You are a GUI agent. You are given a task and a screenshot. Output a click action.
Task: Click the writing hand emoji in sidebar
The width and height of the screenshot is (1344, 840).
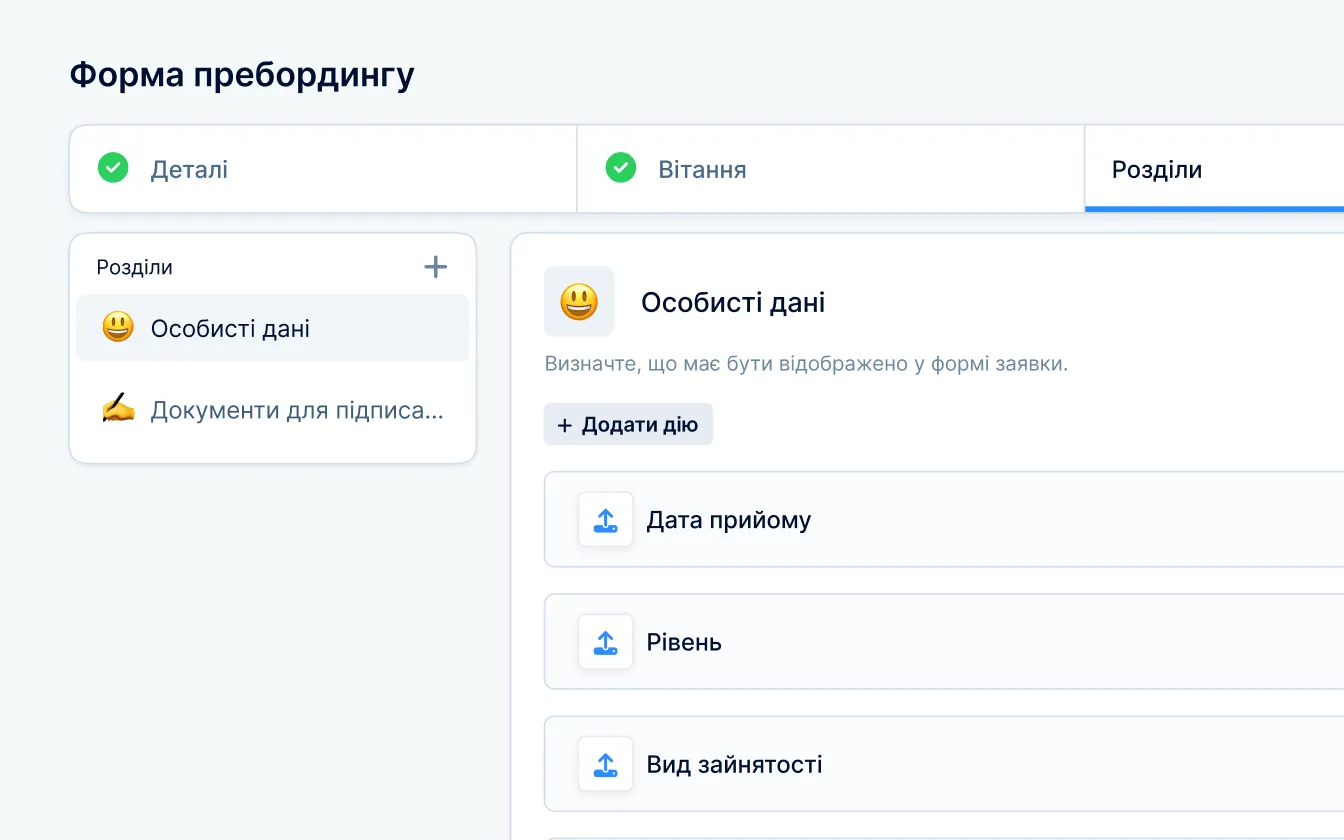point(118,410)
